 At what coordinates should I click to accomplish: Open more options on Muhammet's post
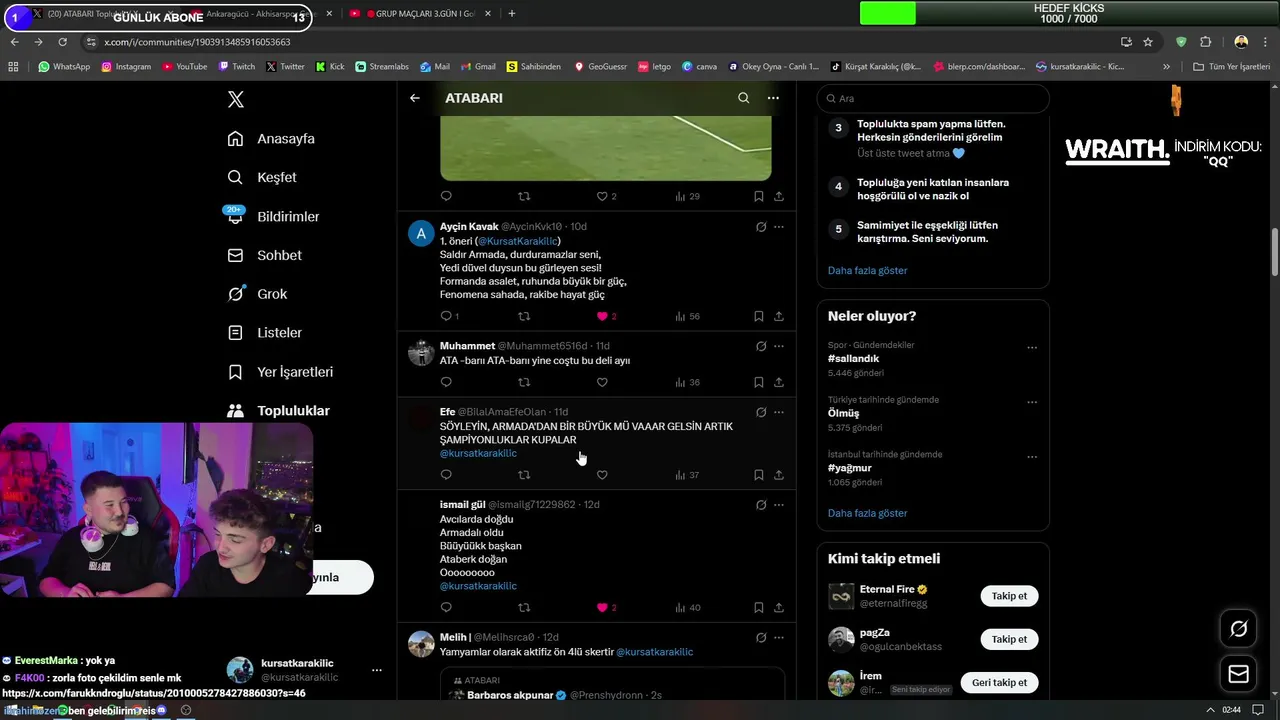tap(779, 346)
